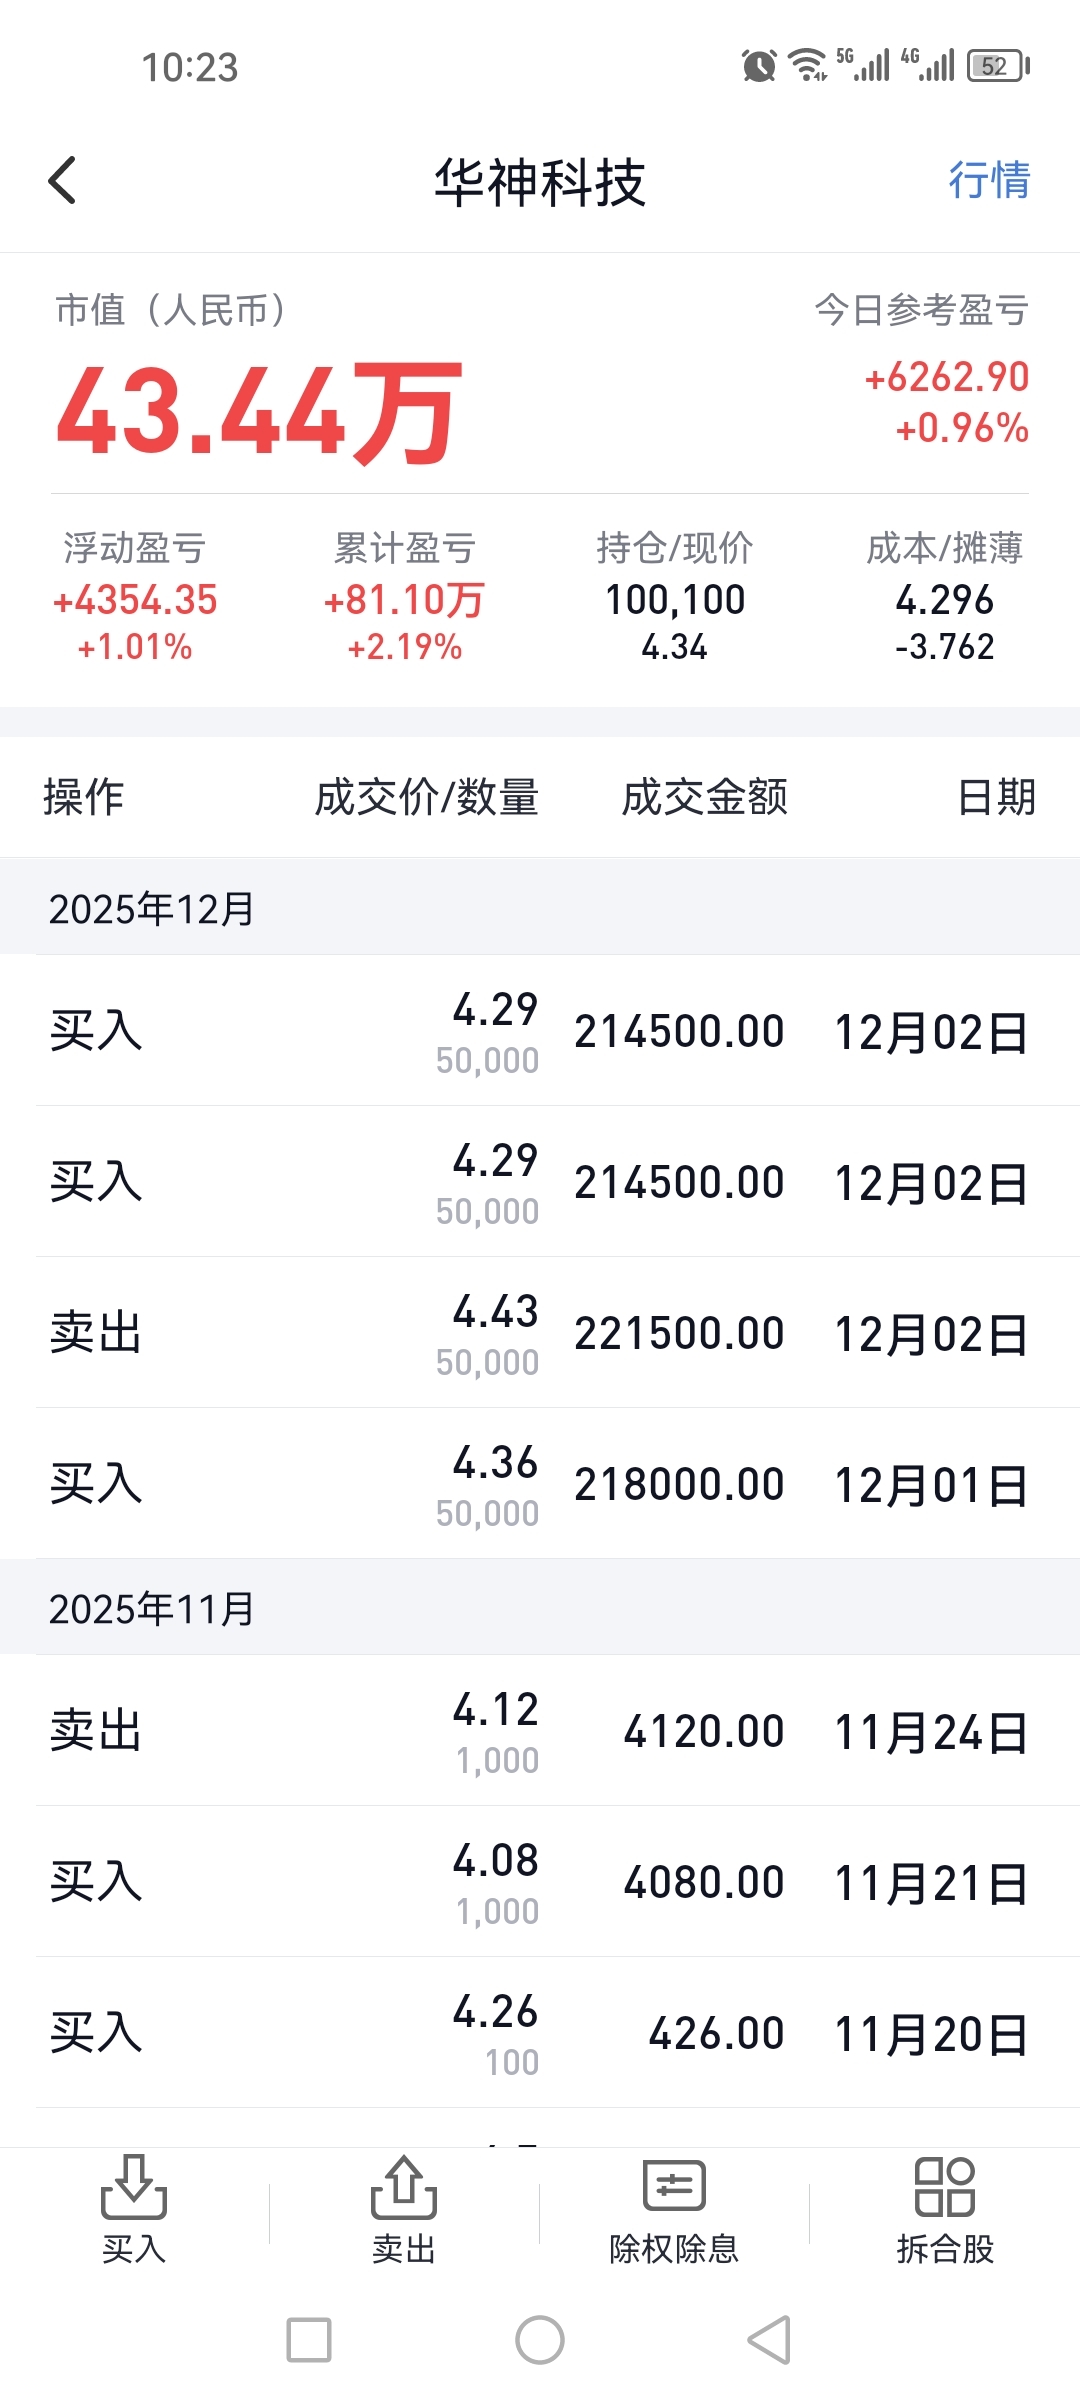1080x2400 pixels.
Task: Open the 行情 quotes link
Action: click(x=989, y=181)
